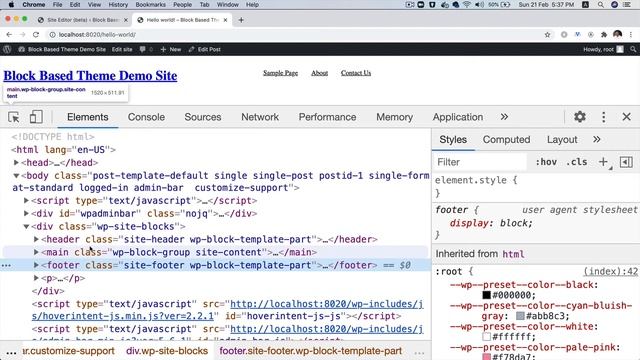Click the #abb8c3 gray color swatch
The height and width of the screenshot is (360, 640).
click(x=520, y=316)
